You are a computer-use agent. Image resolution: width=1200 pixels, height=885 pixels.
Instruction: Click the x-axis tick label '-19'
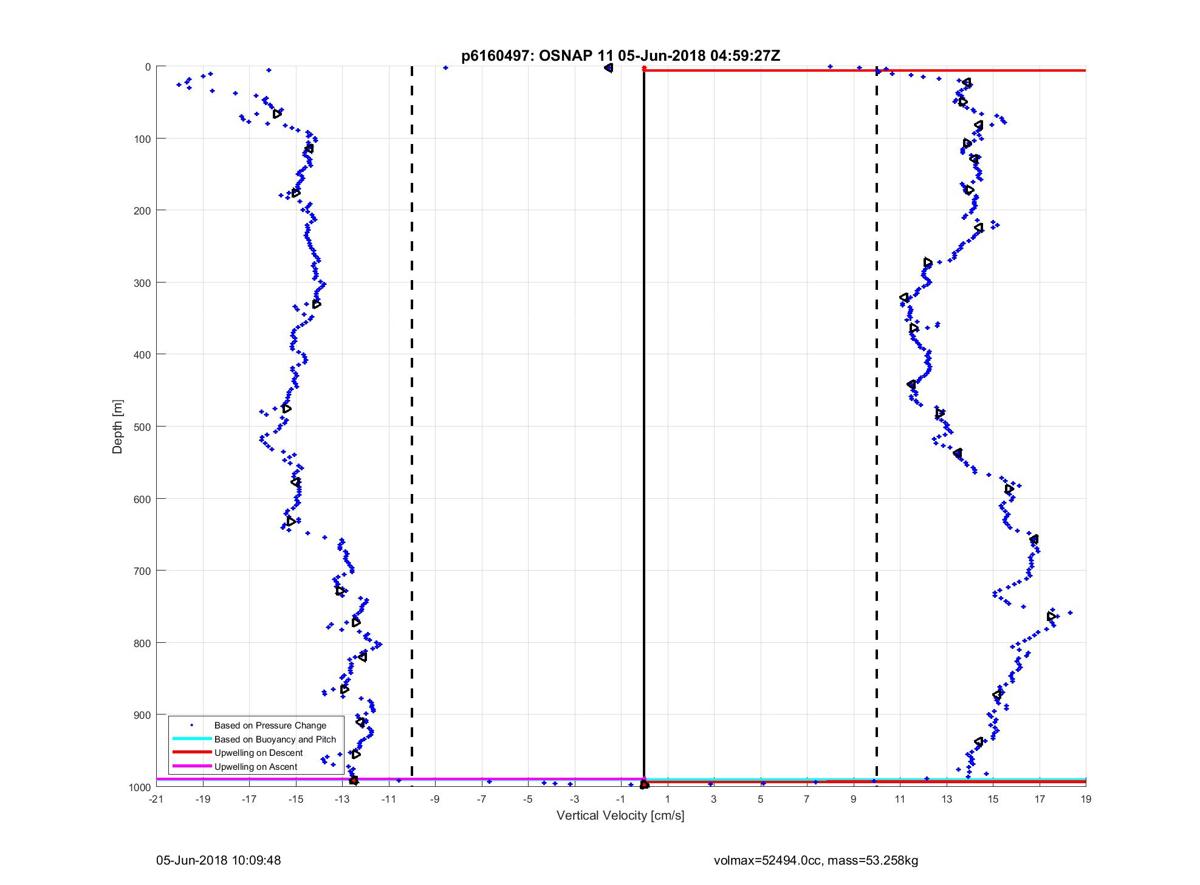point(202,800)
